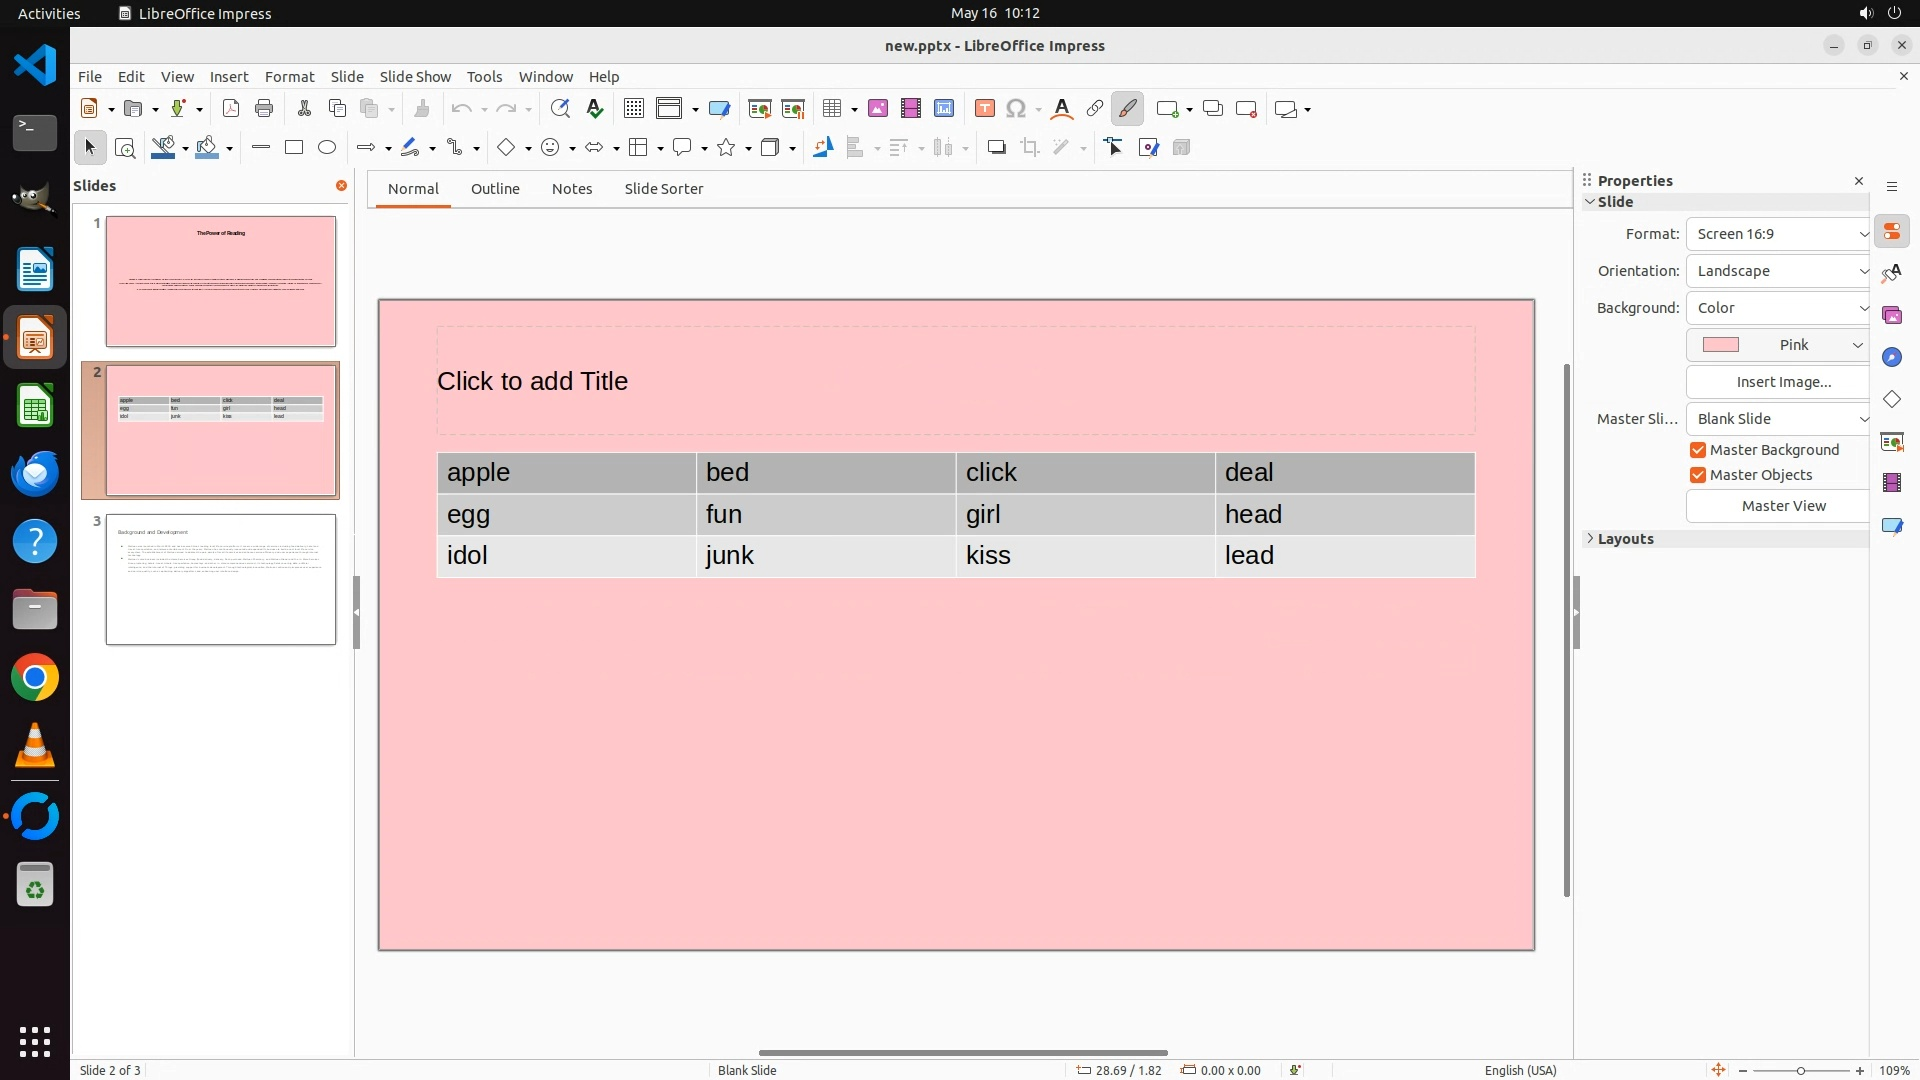Image resolution: width=1920 pixels, height=1080 pixels.
Task: Toggle the Show Draw Functions highlighter icon
Action: (x=1128, y=109)
